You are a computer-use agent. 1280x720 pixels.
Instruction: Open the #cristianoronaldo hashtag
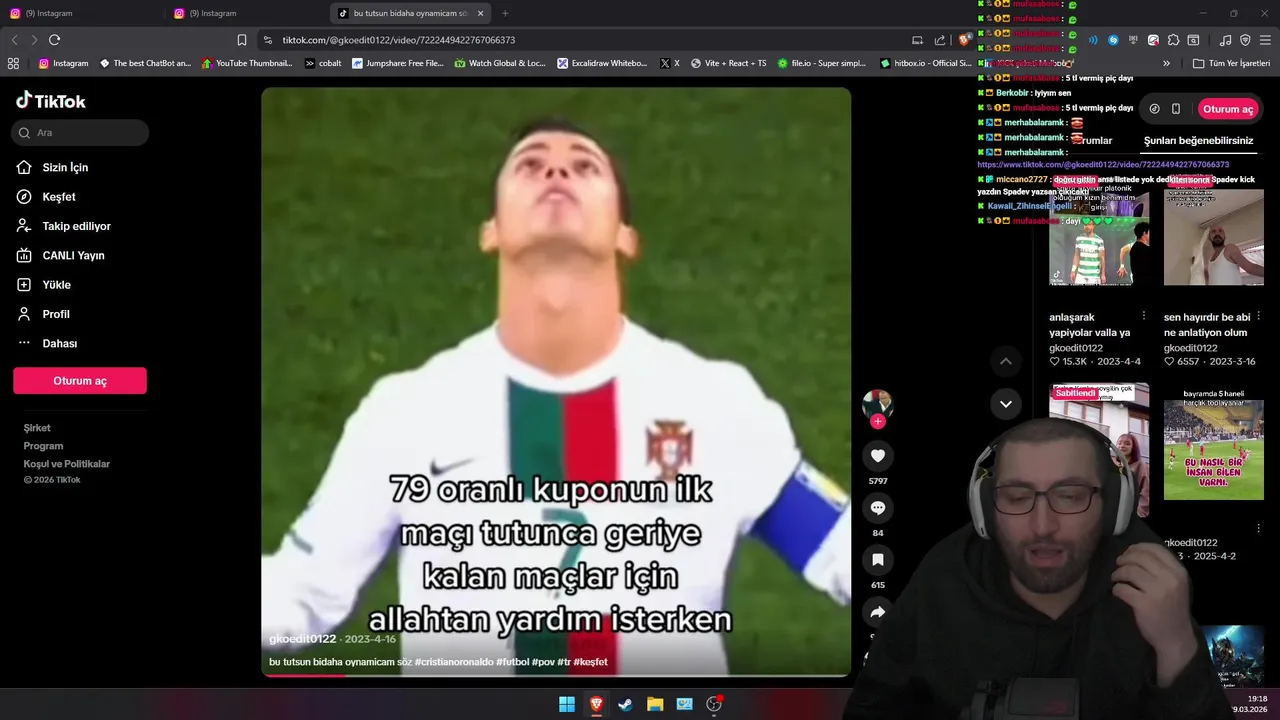[454, 662]
